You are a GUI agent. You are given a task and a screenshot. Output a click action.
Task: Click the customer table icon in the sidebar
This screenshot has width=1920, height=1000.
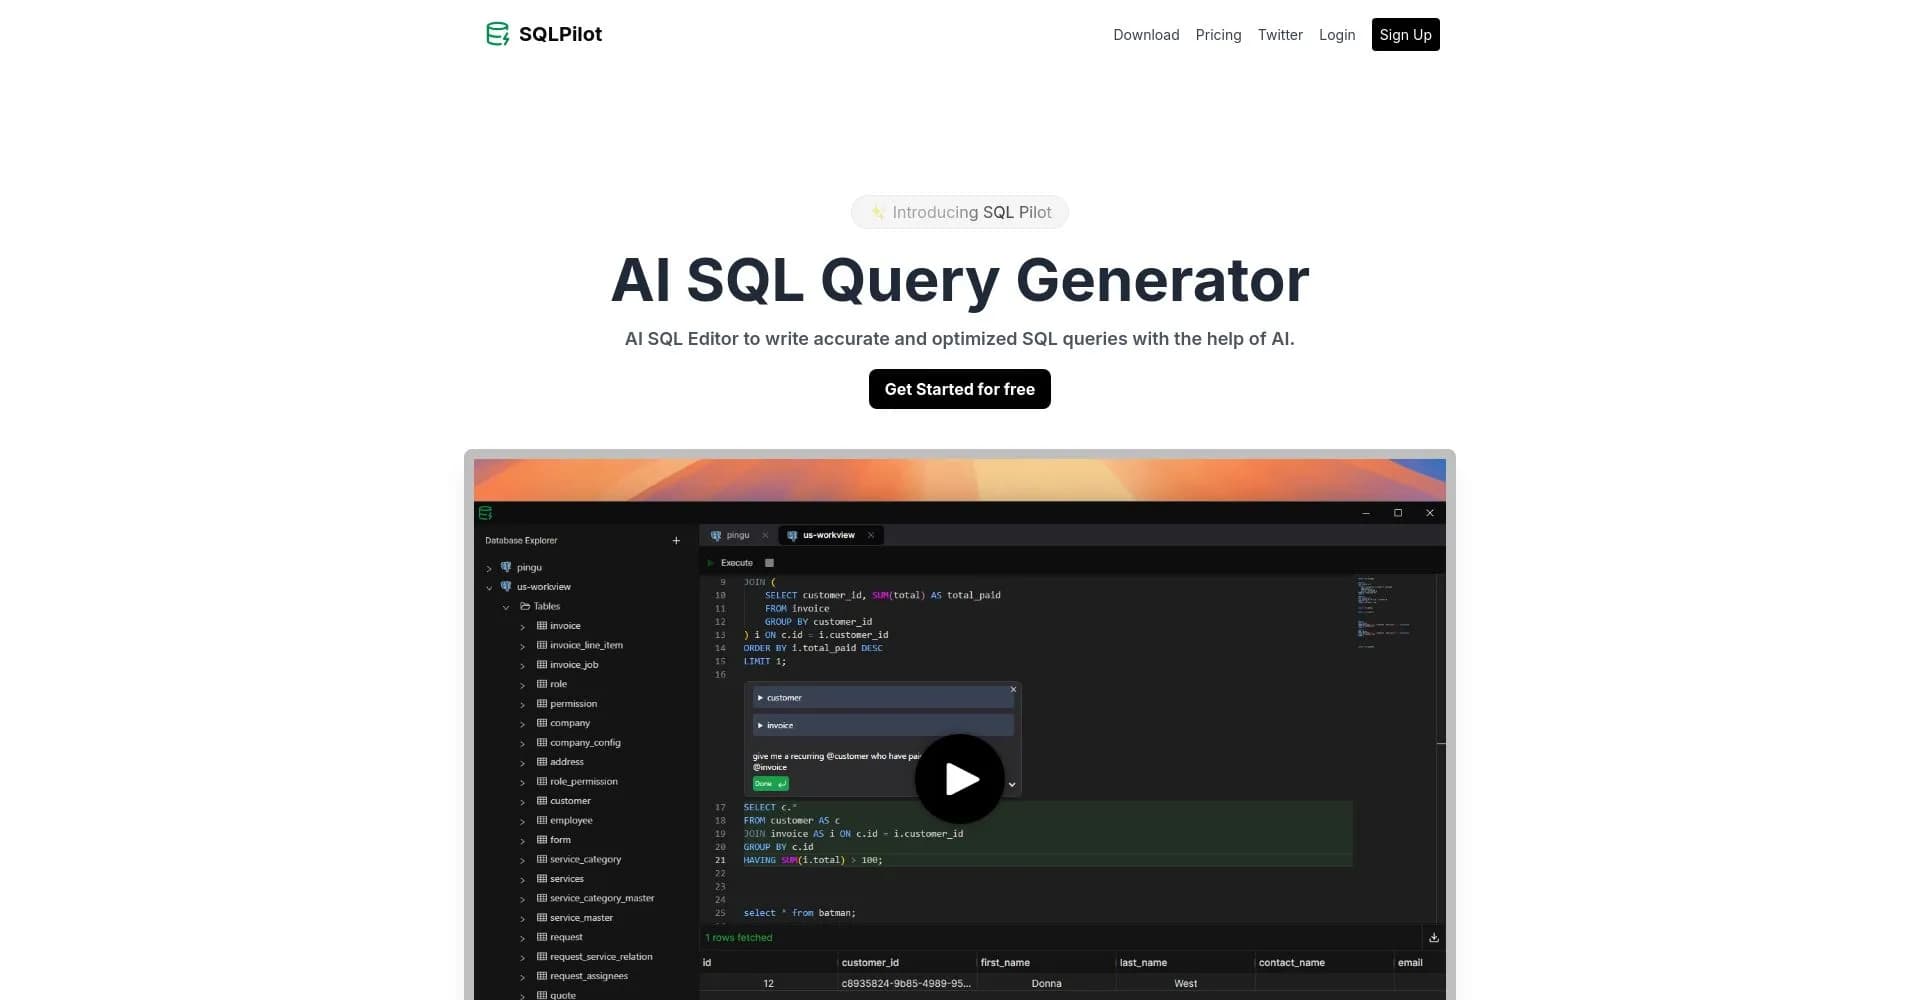point(543,800)
